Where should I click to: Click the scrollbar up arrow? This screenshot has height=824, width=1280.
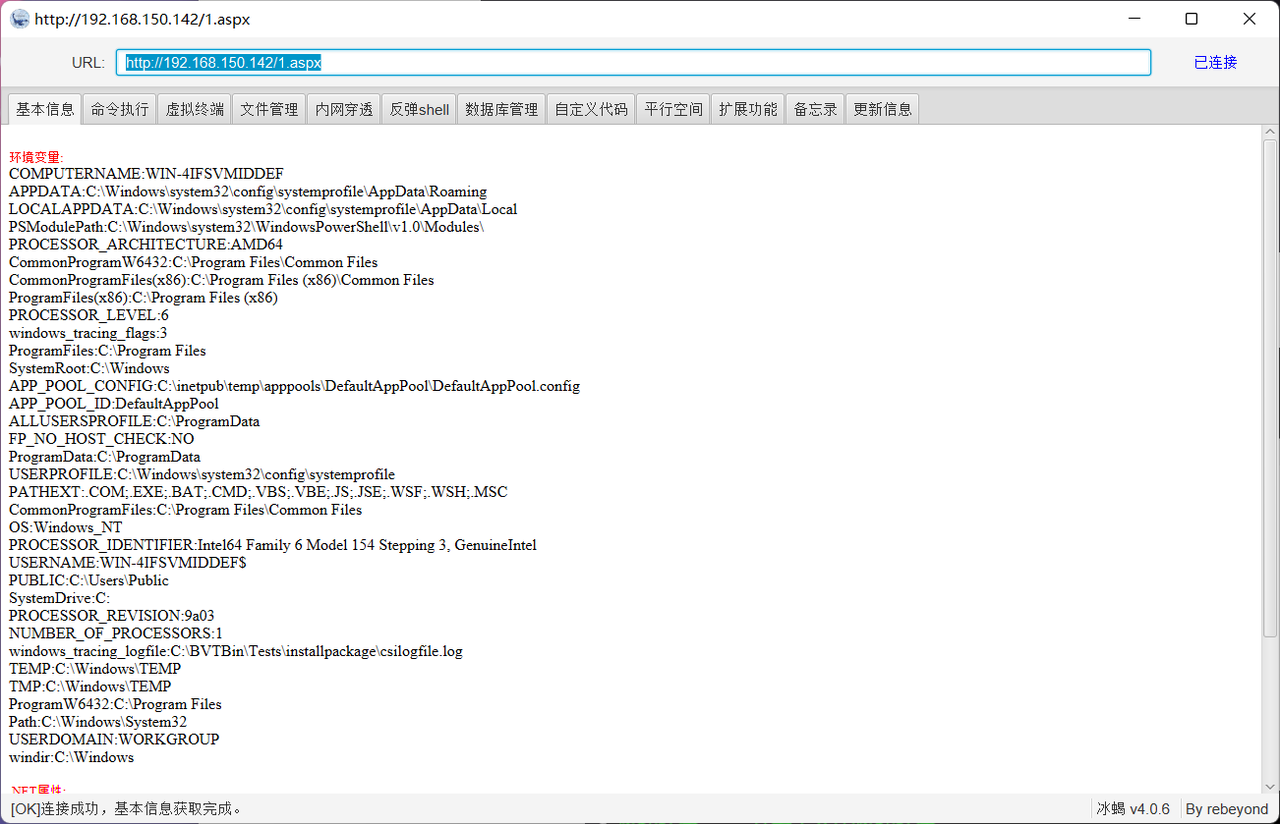pyautogui.click(x=1270, y=132)
